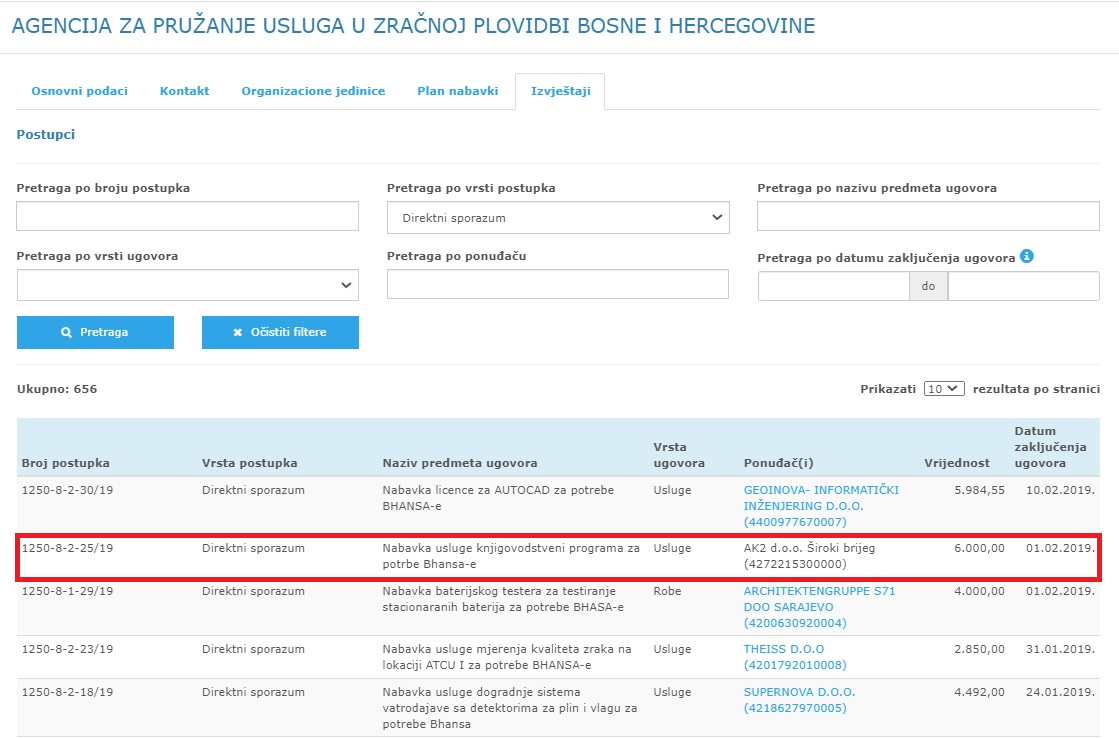Click the agency title heading
The image size is (1119, 739).
pos(413,26)
